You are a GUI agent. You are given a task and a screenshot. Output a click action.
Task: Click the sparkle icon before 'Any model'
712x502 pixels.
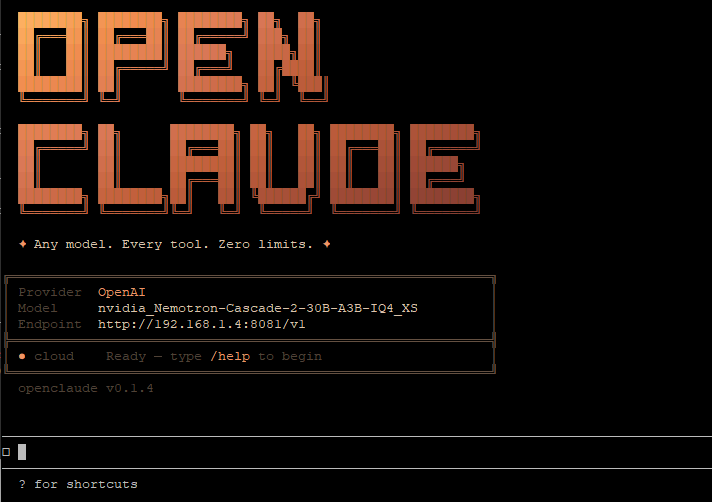tap(22, 244)
